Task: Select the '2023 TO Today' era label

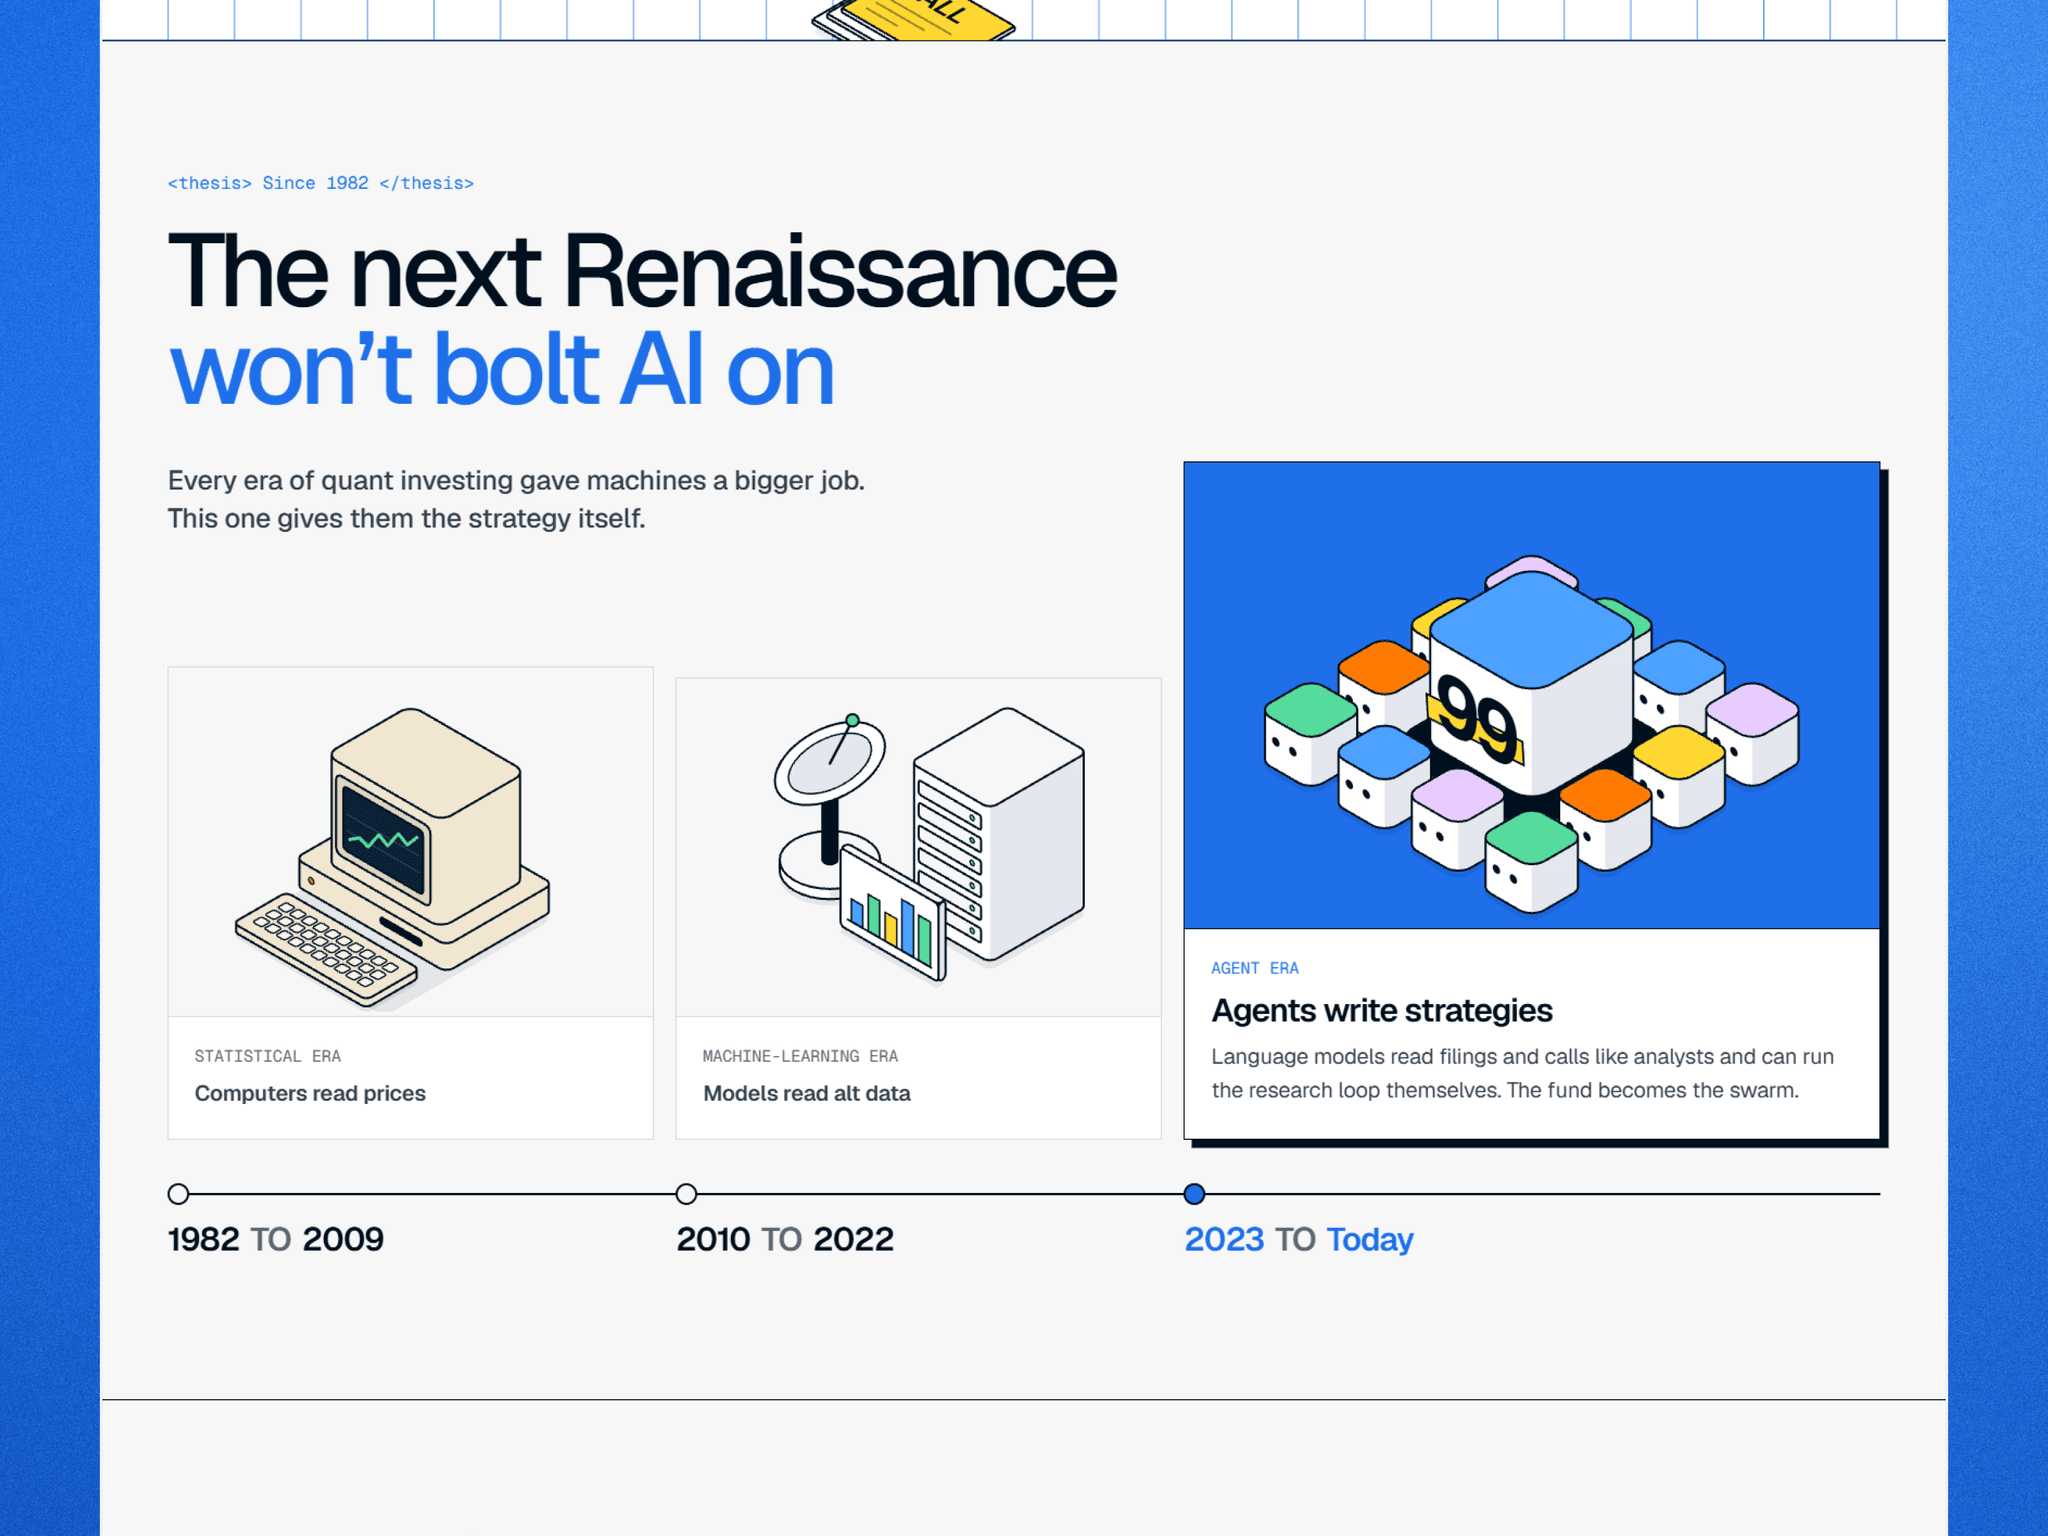Action: coord(1299,1240)
